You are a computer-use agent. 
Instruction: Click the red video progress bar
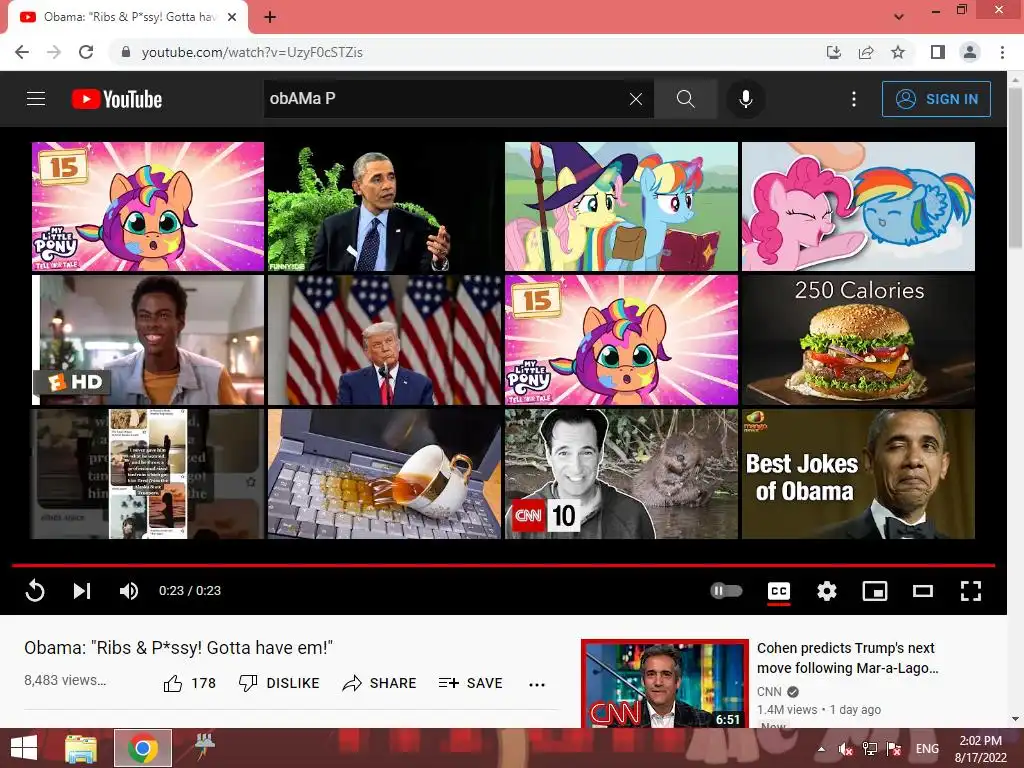pos(503,566)
